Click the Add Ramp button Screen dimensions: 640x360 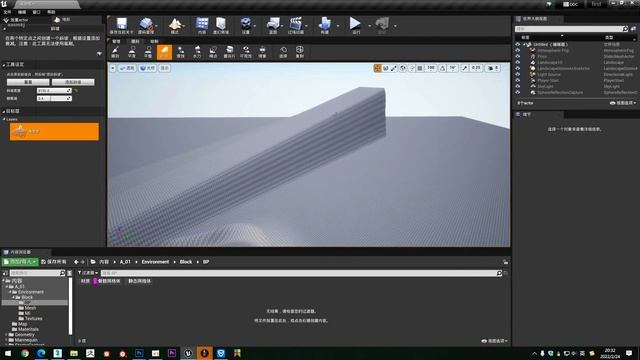[x=73, y=82]
